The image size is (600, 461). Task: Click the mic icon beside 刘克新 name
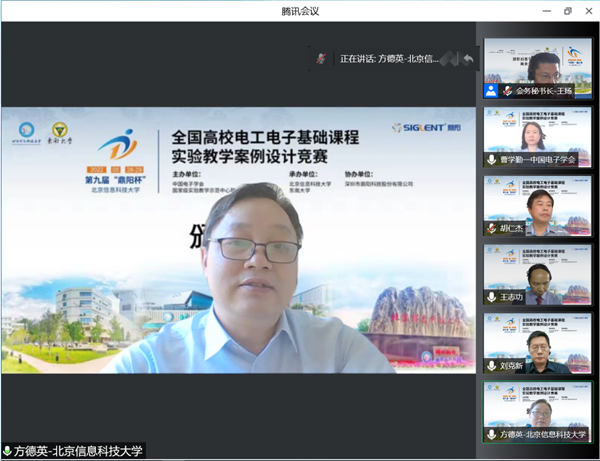(x=491, y=366)
